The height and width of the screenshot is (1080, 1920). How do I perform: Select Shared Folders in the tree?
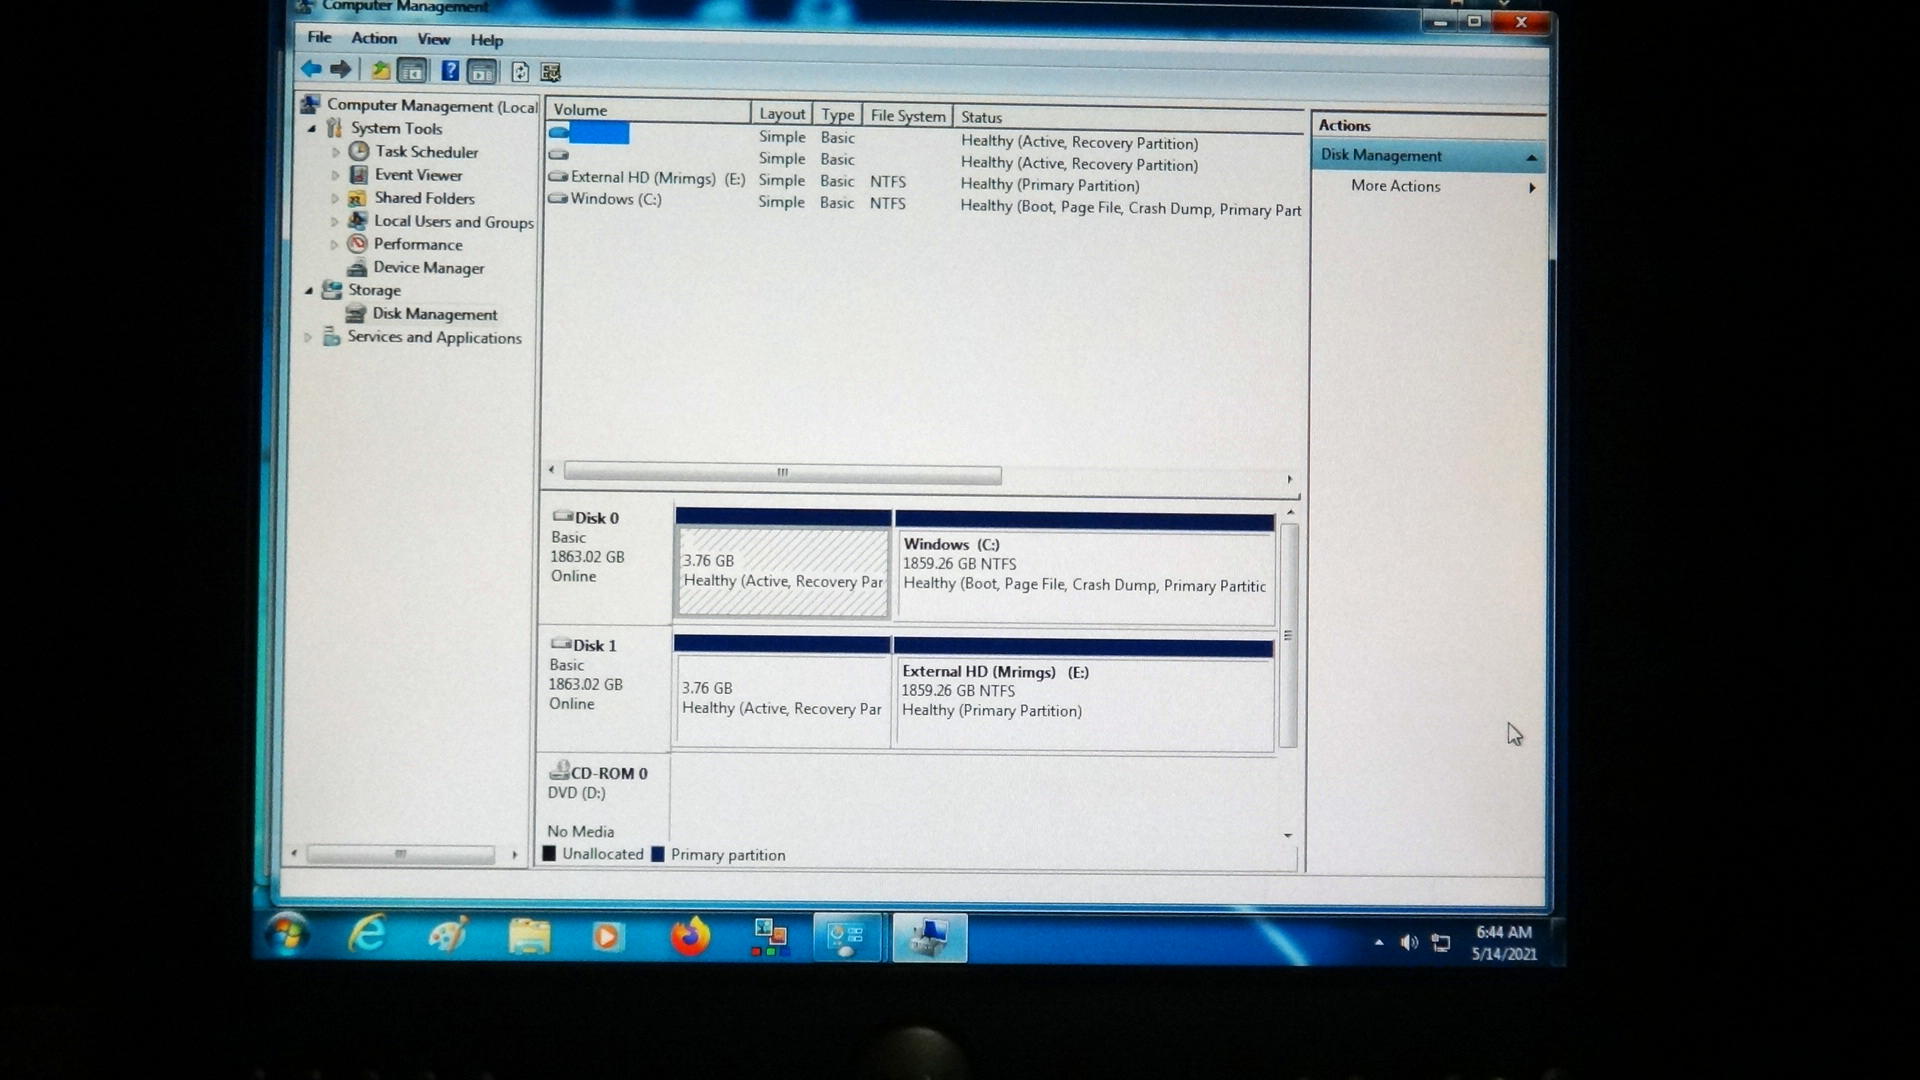point(424,198)
